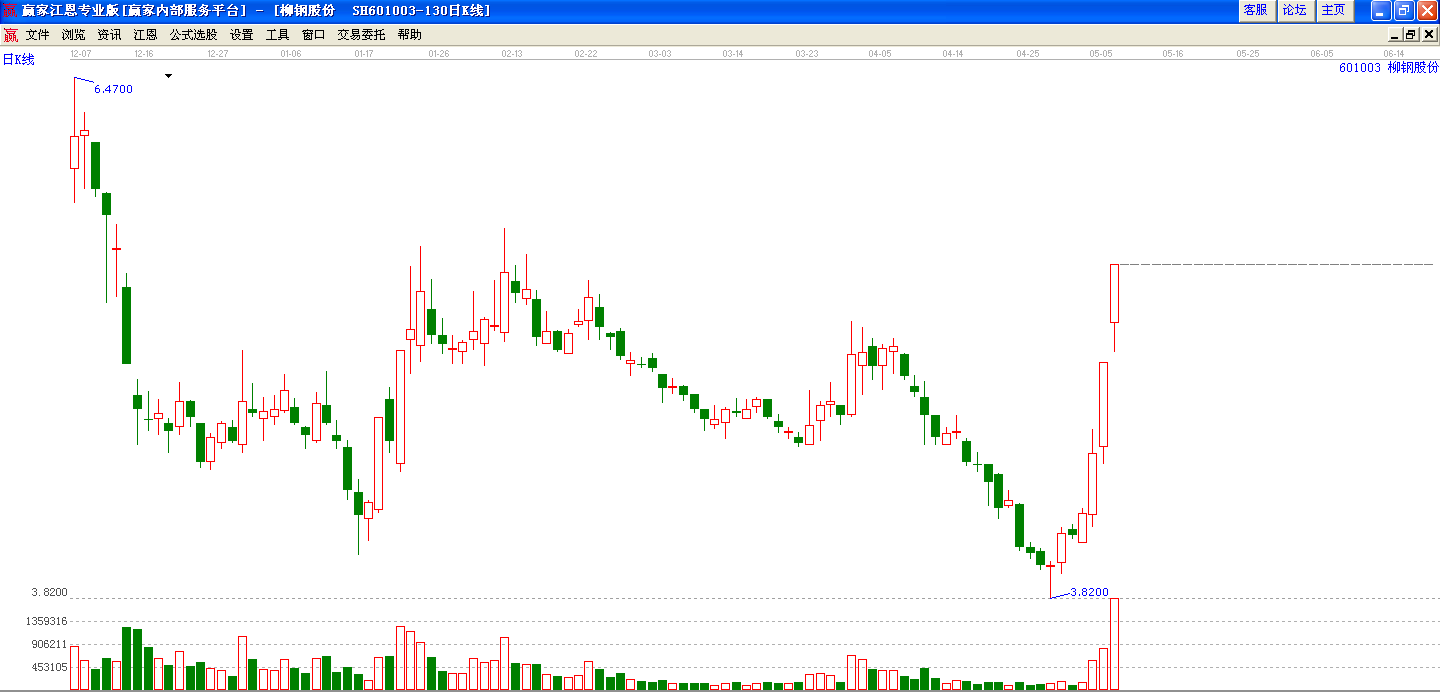Click the 12-07 date on the time axis

point(81,53)
